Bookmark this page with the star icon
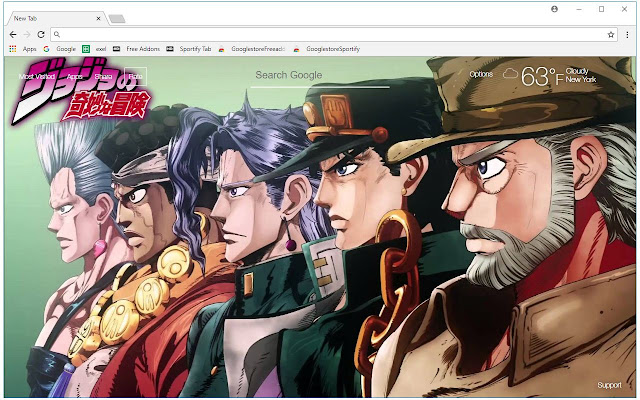Image resolution: width=640 pixels, height=400 pixels. coord(611,35)
